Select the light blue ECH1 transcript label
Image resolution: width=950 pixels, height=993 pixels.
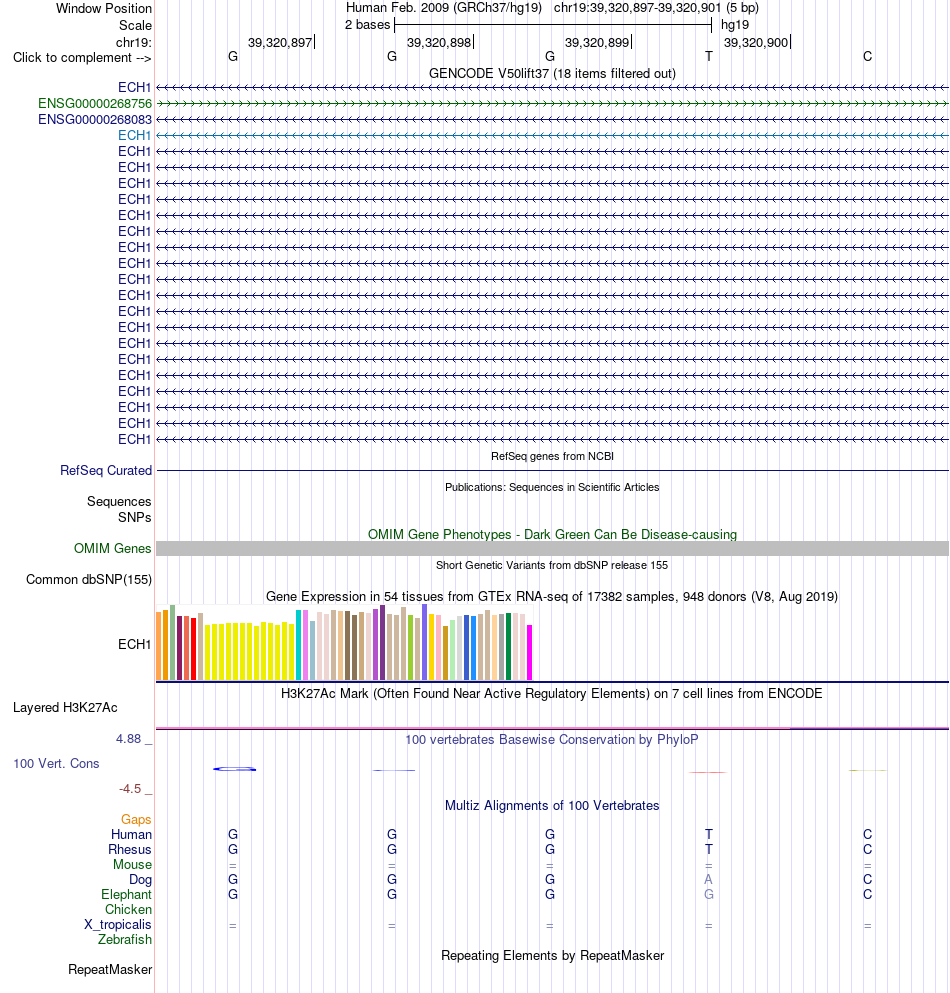(x=134, y=135)
